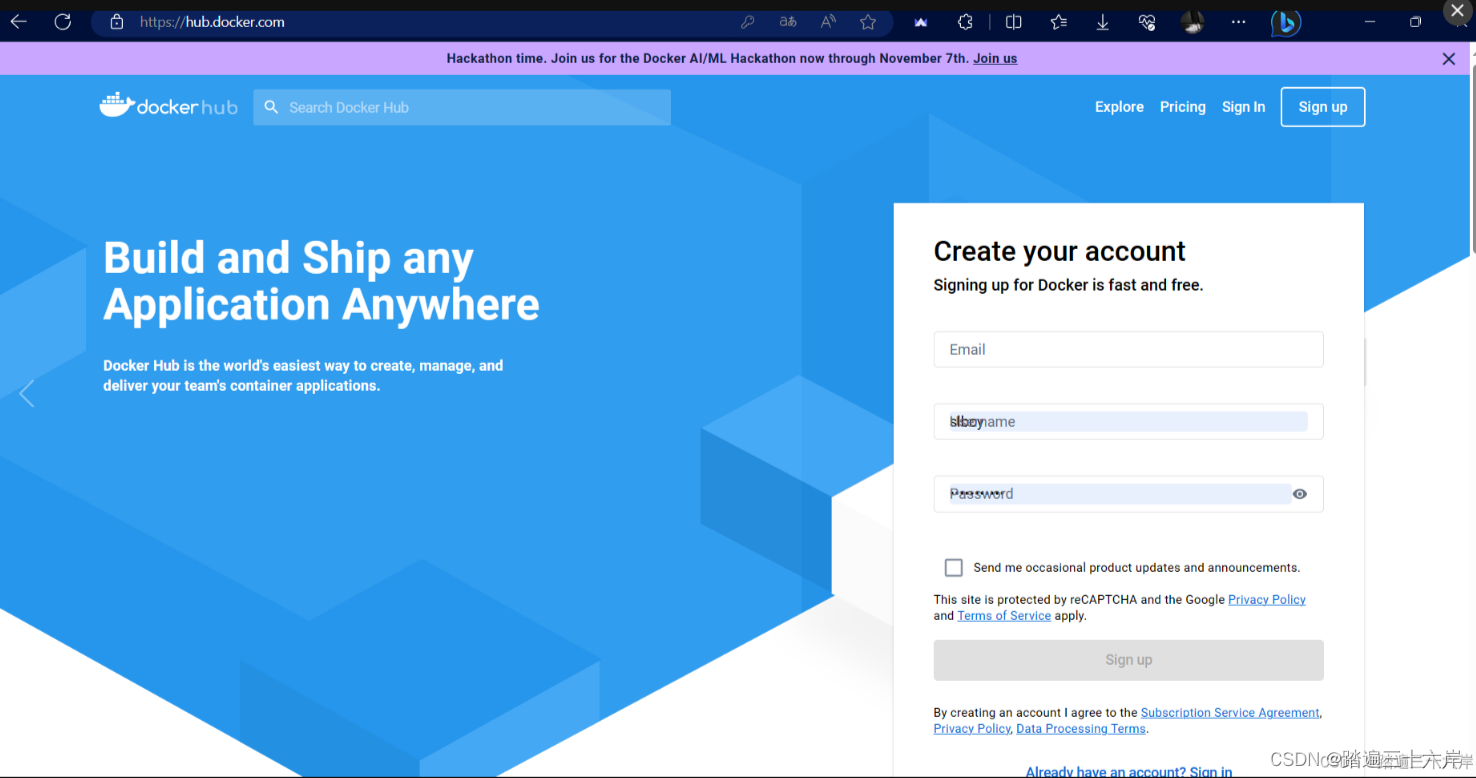Open saved passwords via key icon

tap(748, 21)
